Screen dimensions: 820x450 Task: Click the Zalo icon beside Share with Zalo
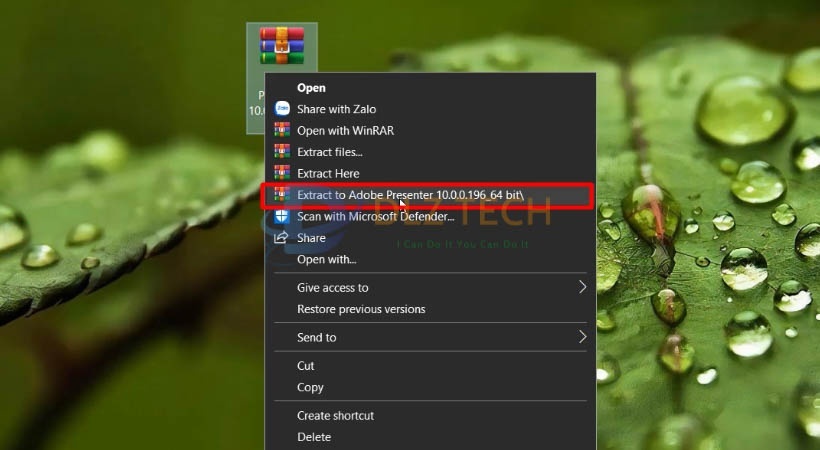pyautogui.click(x=282, y=109)
